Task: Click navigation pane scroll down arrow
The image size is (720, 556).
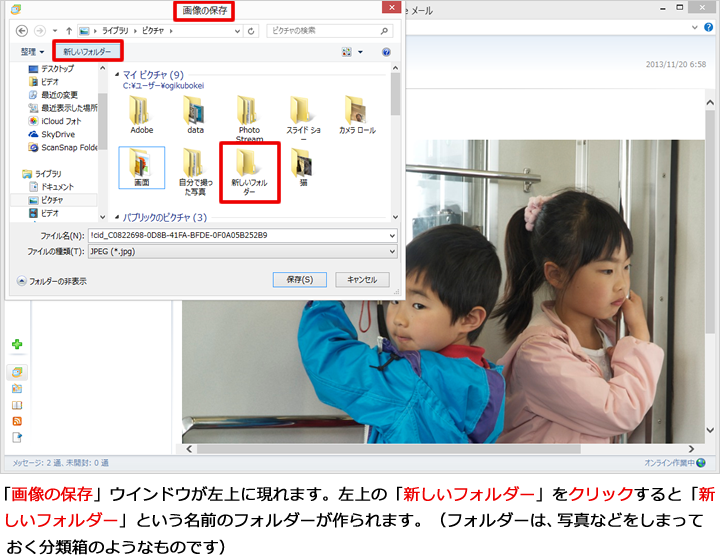Action: (102, 217)
